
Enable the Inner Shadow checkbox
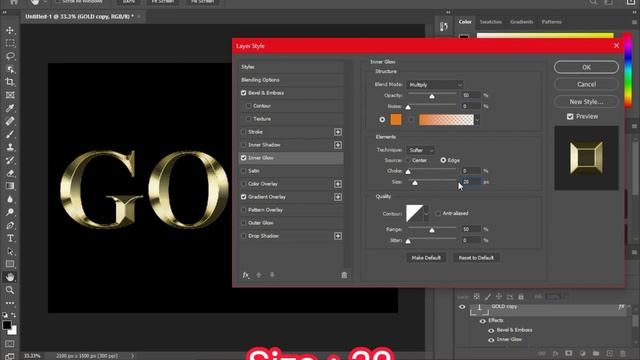click(244, 145)
